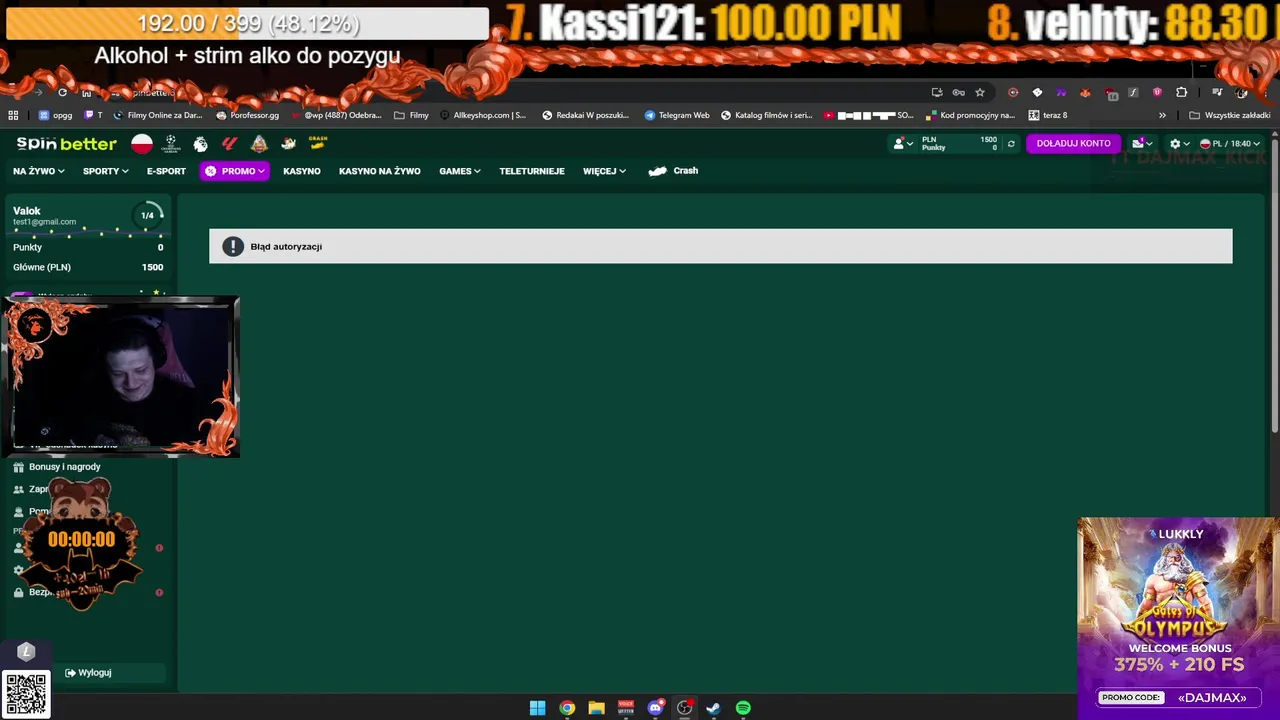Click the DOŁADUJ KONTO button
Screen dimensions: 1280x720
coord(1073,144)
